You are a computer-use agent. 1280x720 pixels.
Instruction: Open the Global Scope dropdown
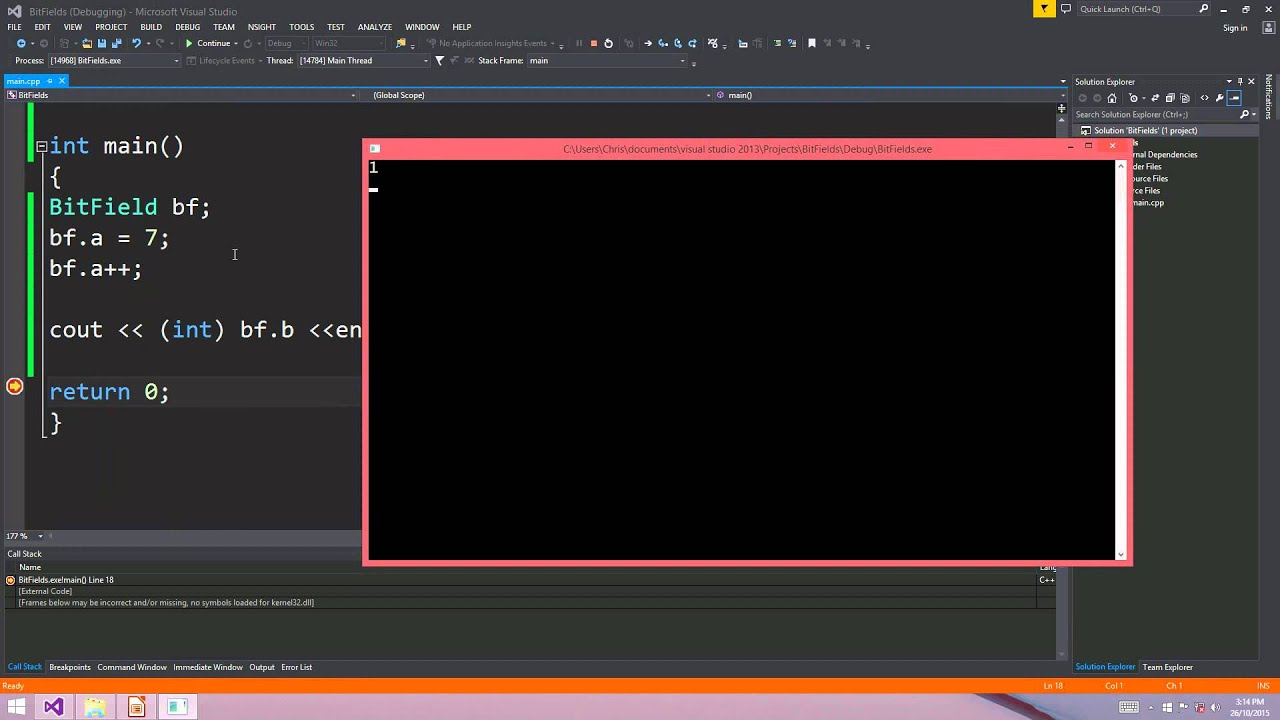click(x=540, y=95)
